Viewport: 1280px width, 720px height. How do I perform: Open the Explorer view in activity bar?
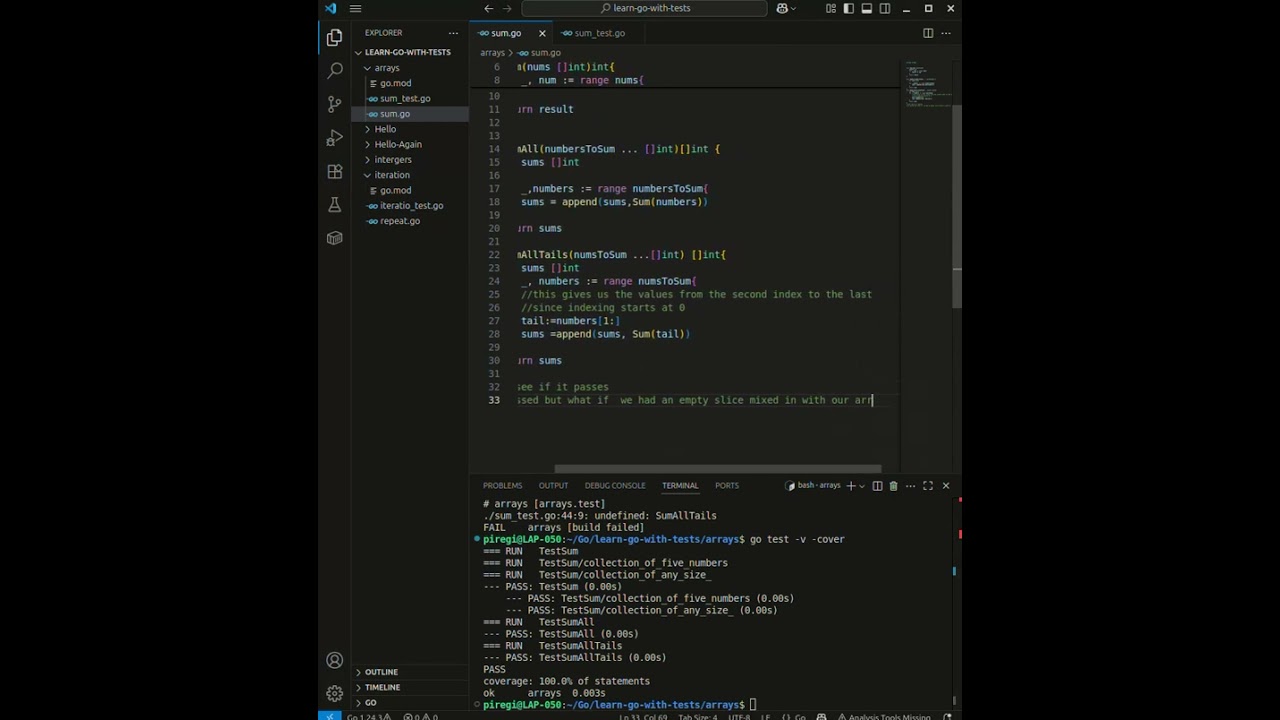334,37
